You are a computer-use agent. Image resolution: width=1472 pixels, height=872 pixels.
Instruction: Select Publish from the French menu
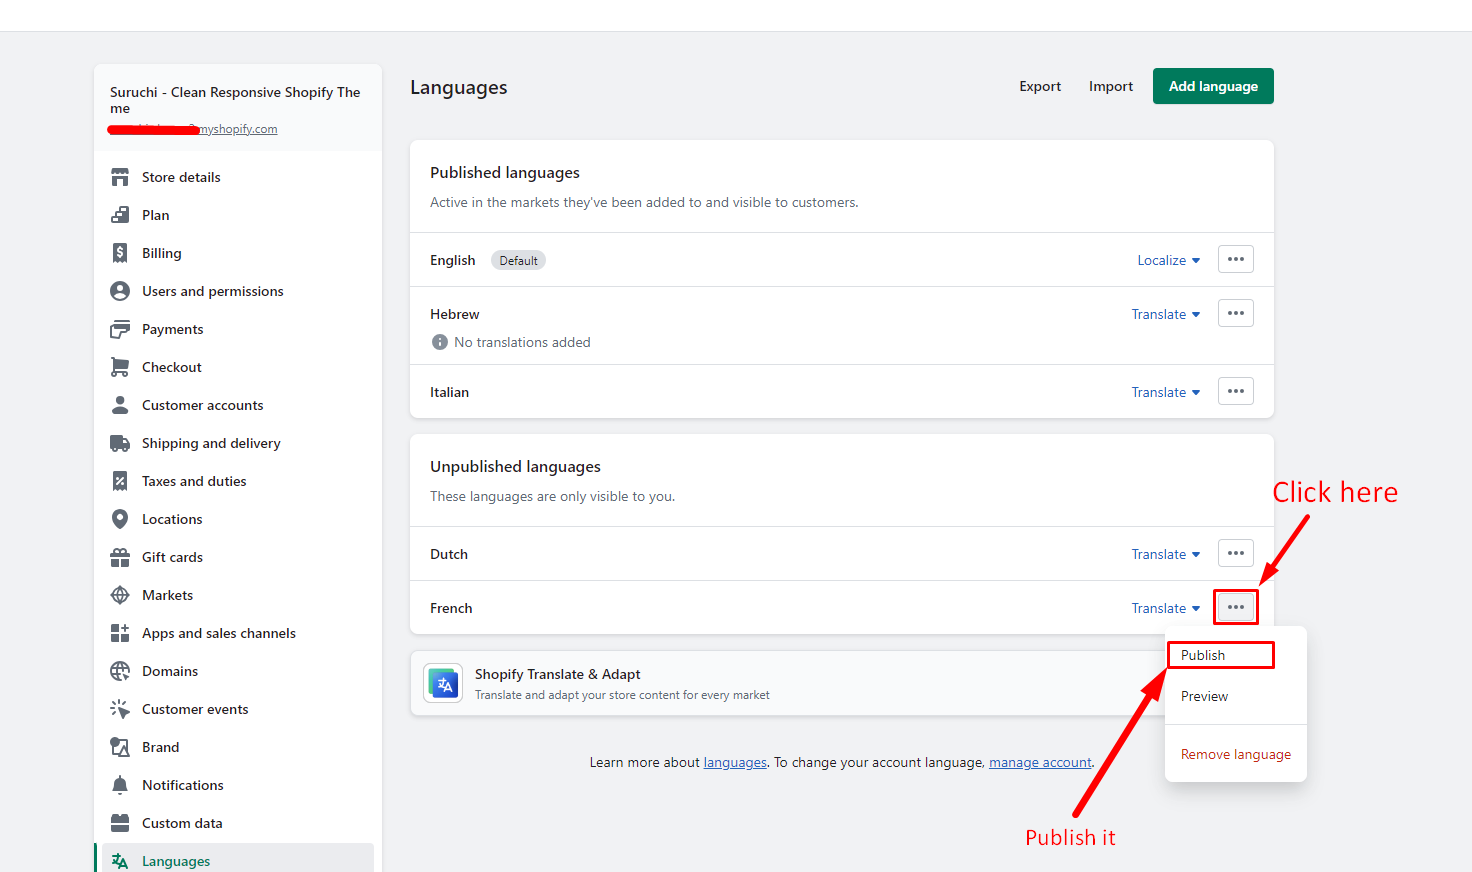tap(1203, 655)
